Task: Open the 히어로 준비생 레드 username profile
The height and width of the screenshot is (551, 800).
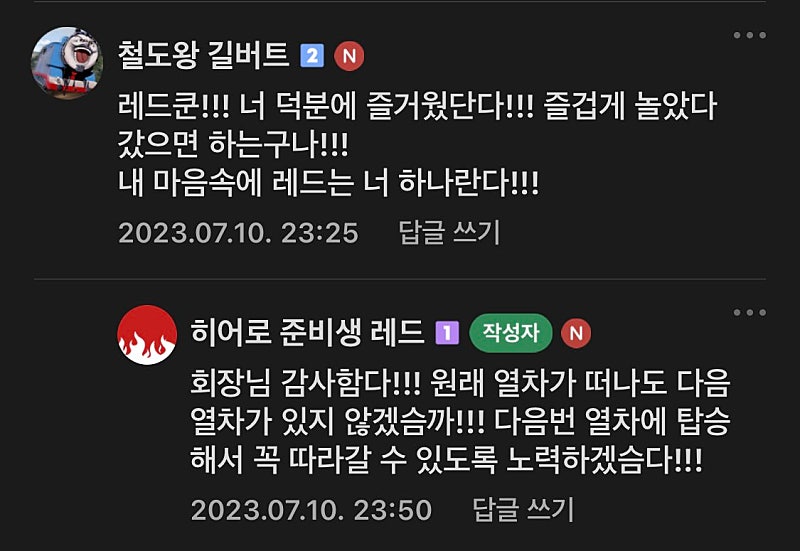Action: [x=307, y=332]
